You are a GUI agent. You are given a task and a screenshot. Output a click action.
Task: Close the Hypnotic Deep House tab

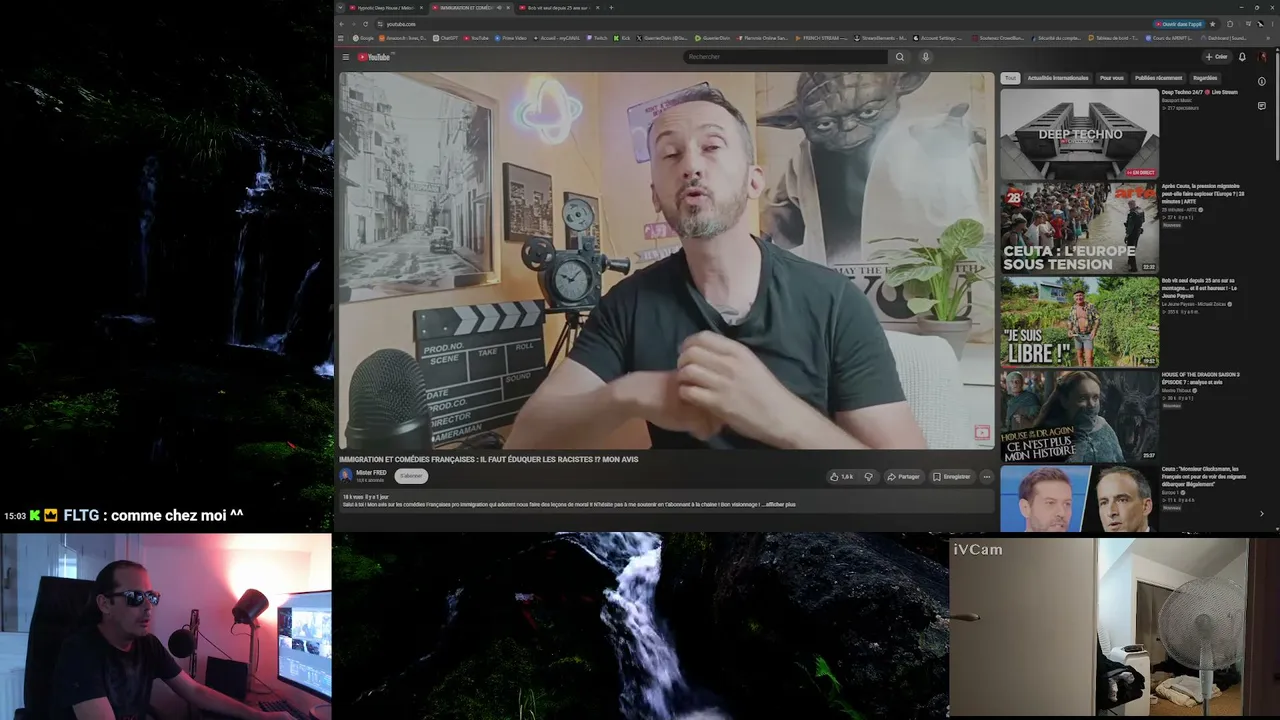pyautogui.click(x=420, y=8)
